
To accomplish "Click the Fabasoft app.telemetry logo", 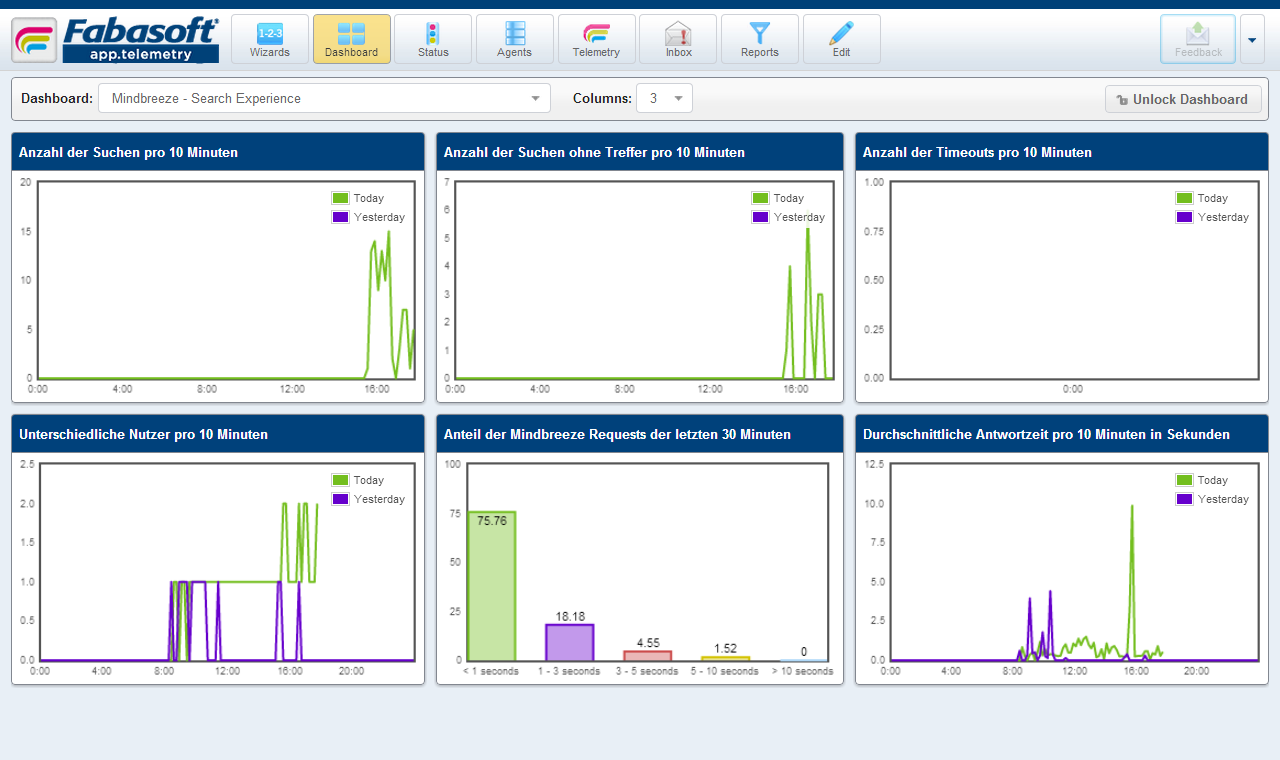I will 116,40.
